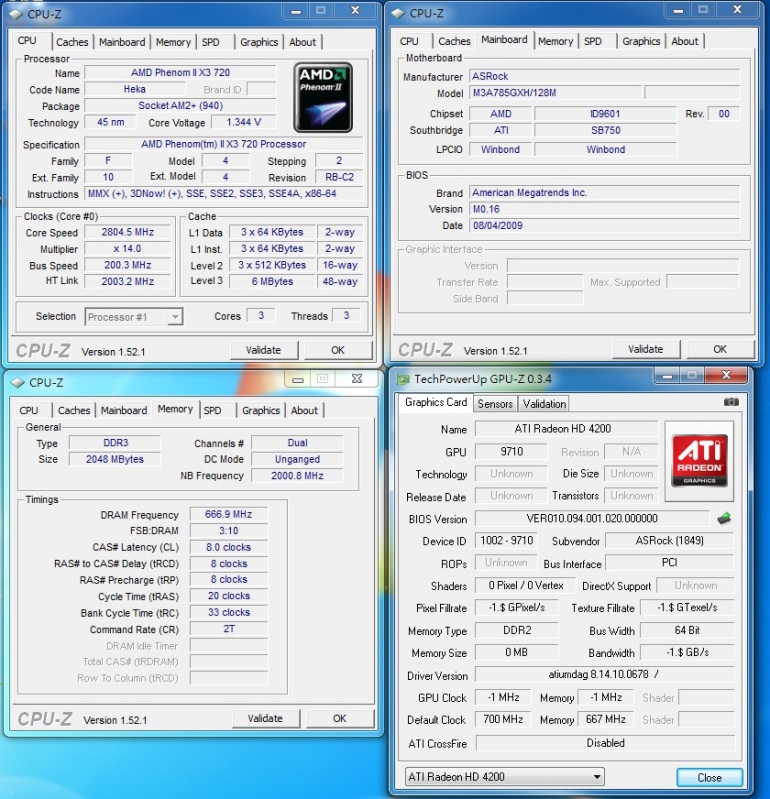
Task: Open Caches tab in the Mainboard window
Action: tap(454, 41)
